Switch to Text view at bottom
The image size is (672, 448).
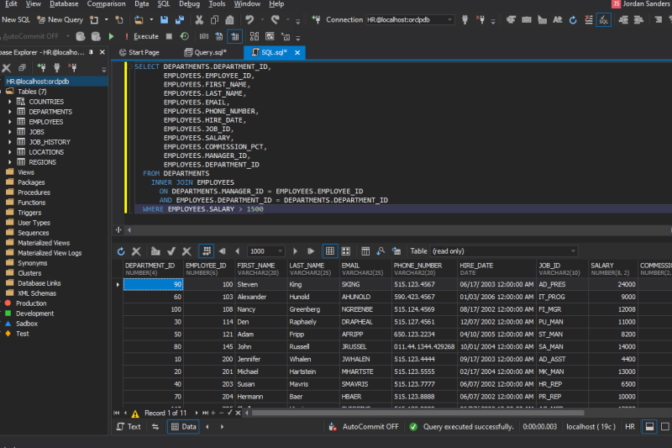[x=129, y=426]
